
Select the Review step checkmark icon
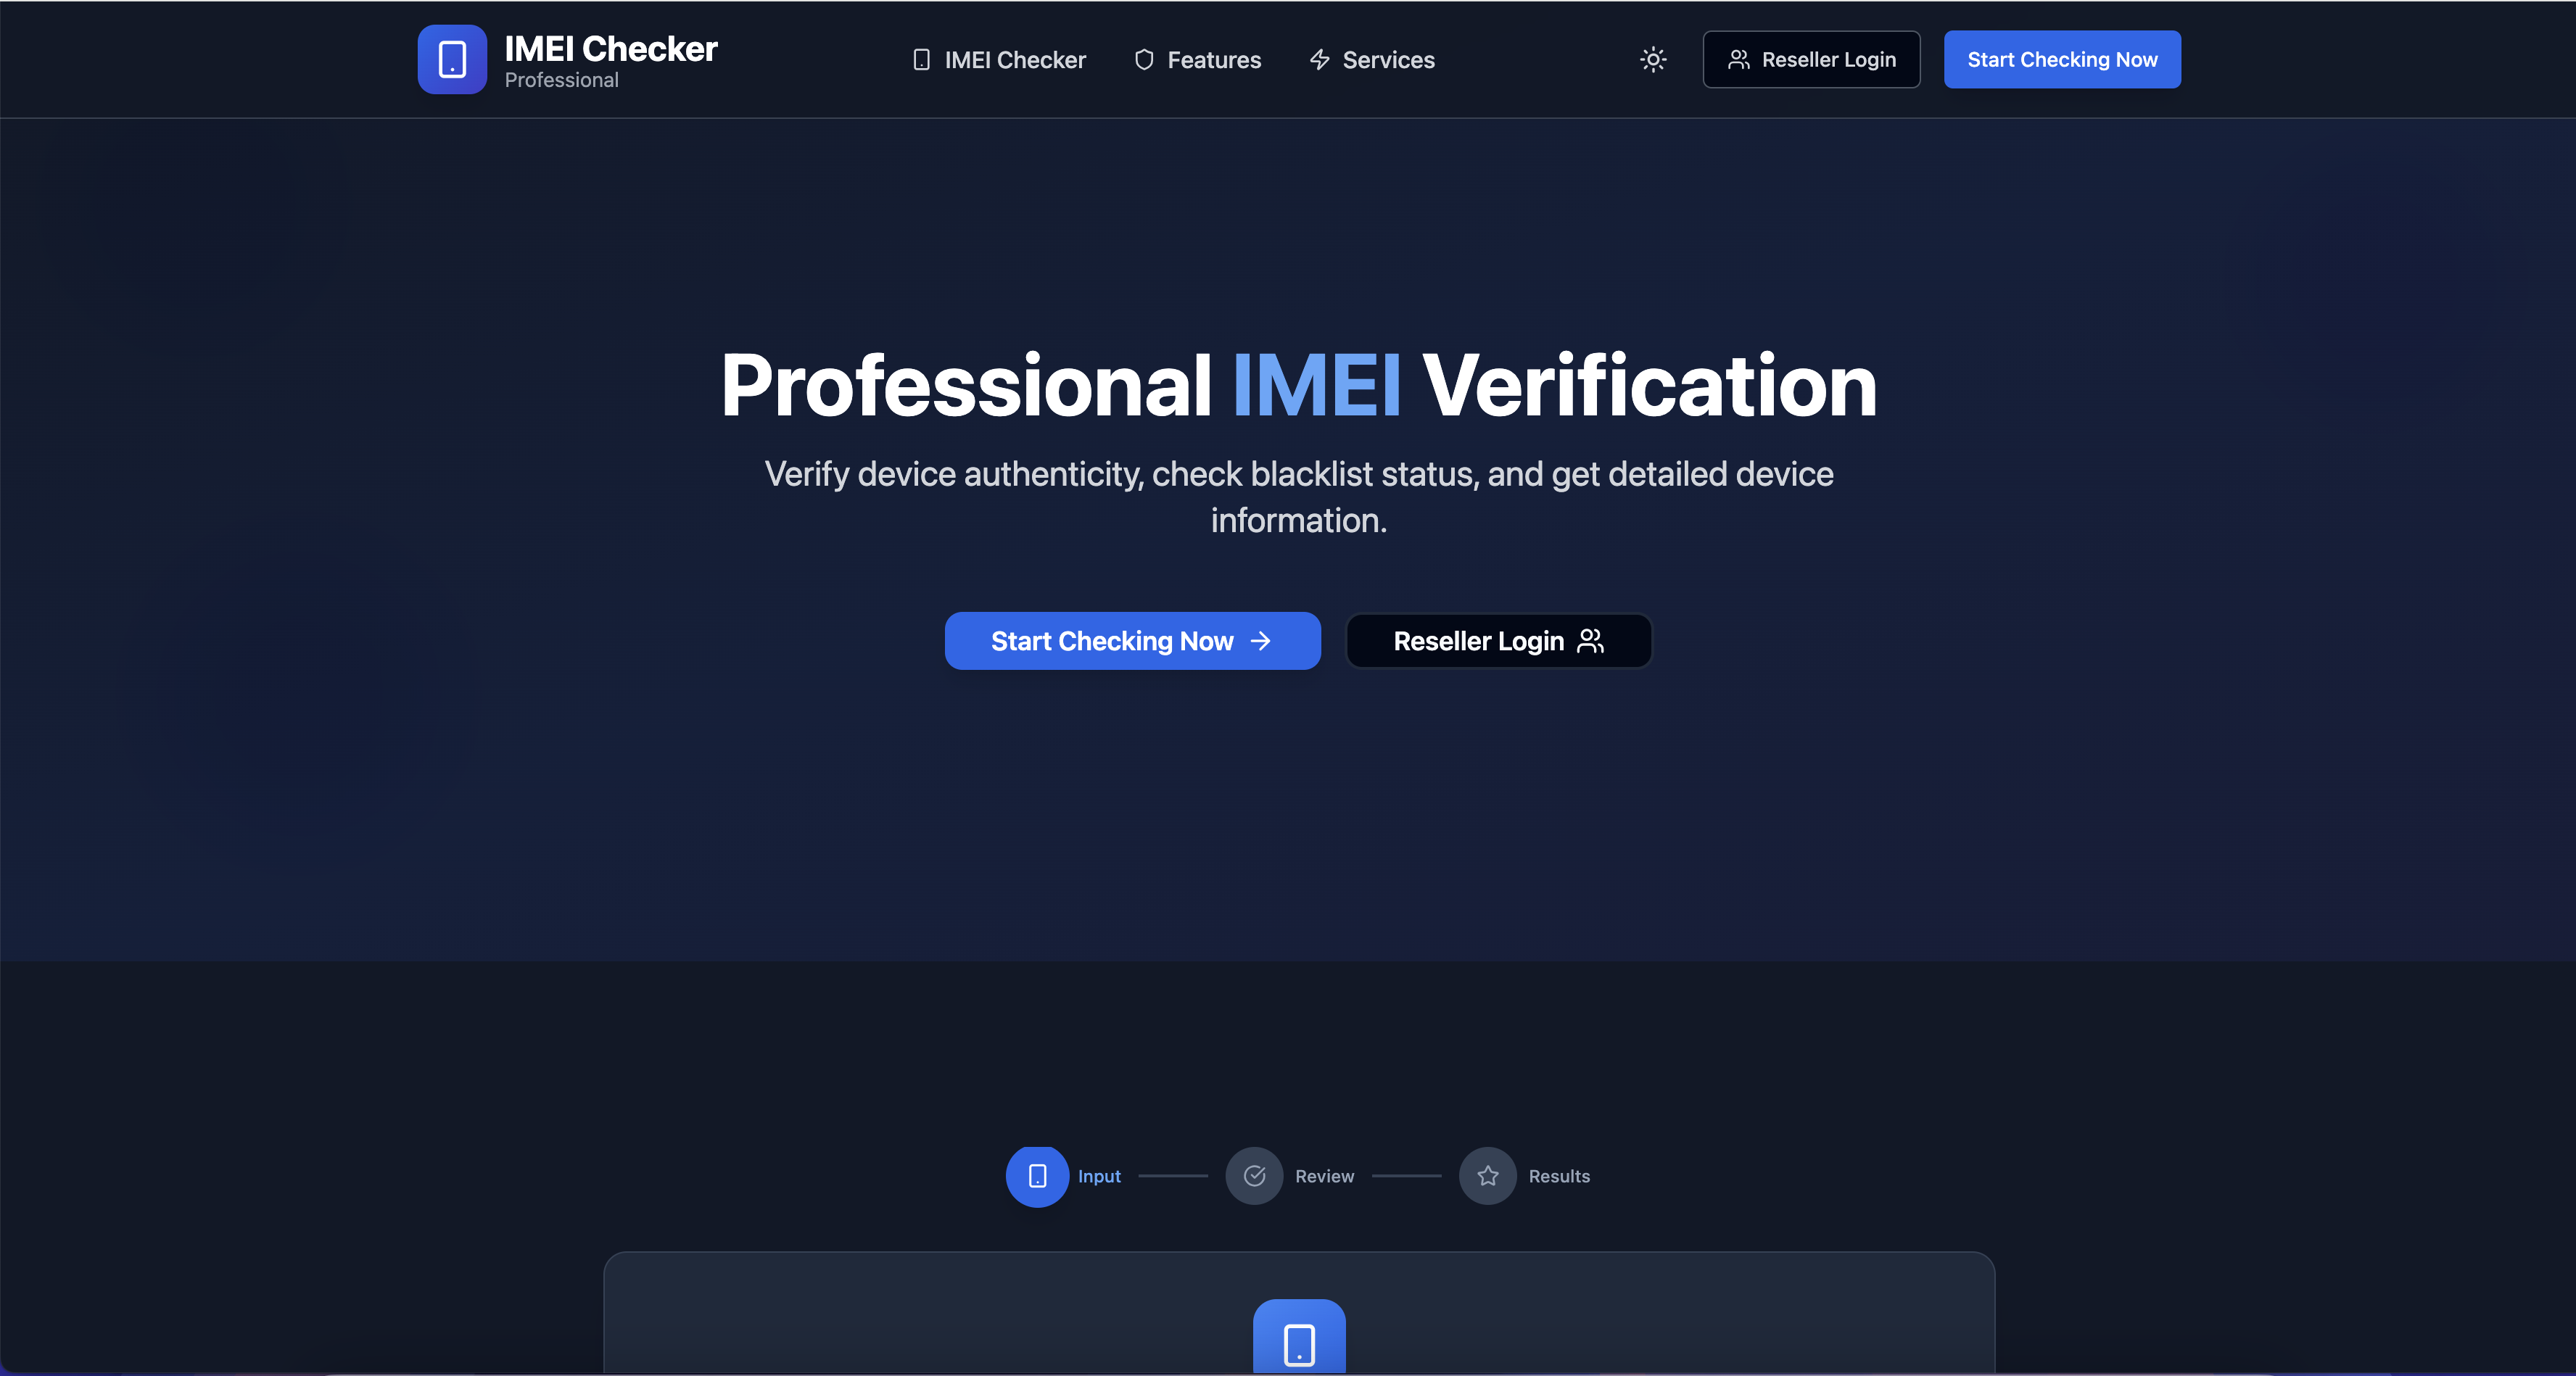[x=1254, y=1176]
